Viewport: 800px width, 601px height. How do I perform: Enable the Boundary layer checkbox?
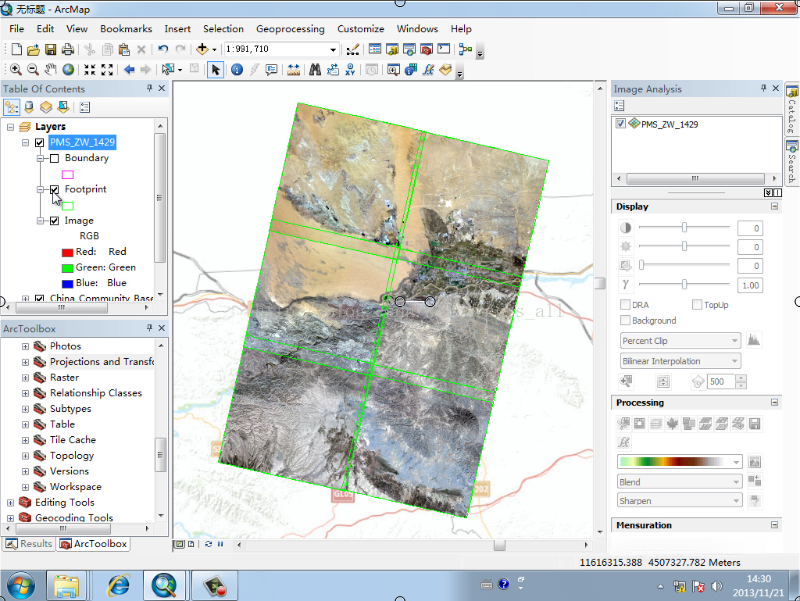54,158
